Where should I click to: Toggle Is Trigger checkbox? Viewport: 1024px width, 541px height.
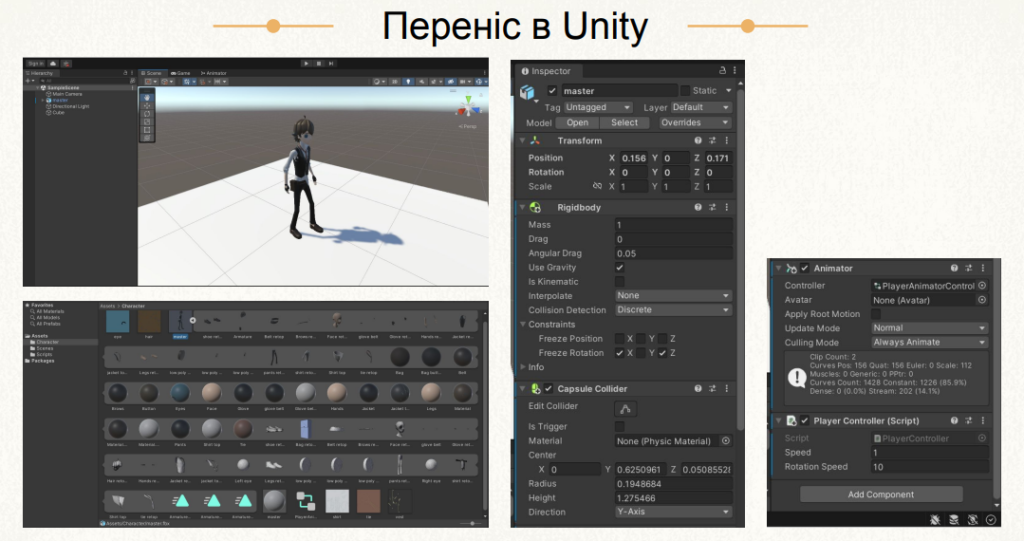click(x=620, y=427)
